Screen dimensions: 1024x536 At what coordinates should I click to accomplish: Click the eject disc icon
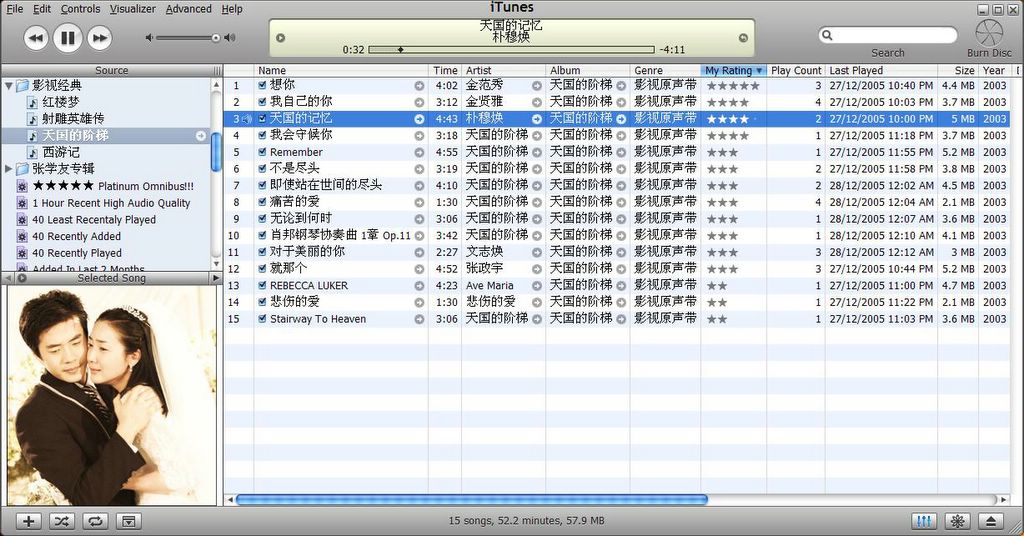point(991,521)
